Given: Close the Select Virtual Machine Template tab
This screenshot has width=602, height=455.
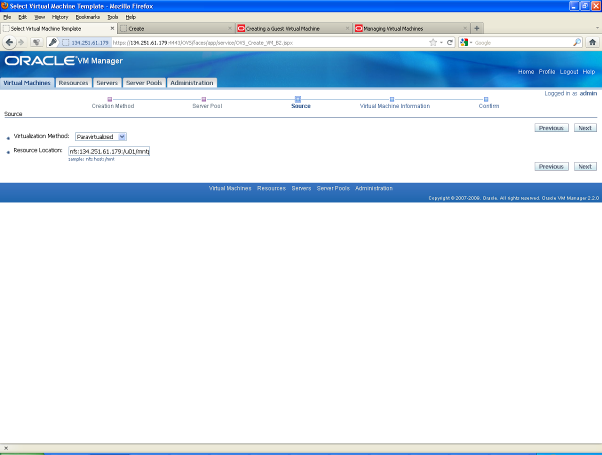Looking at the screenshot, I should click(x=112, y=28).
